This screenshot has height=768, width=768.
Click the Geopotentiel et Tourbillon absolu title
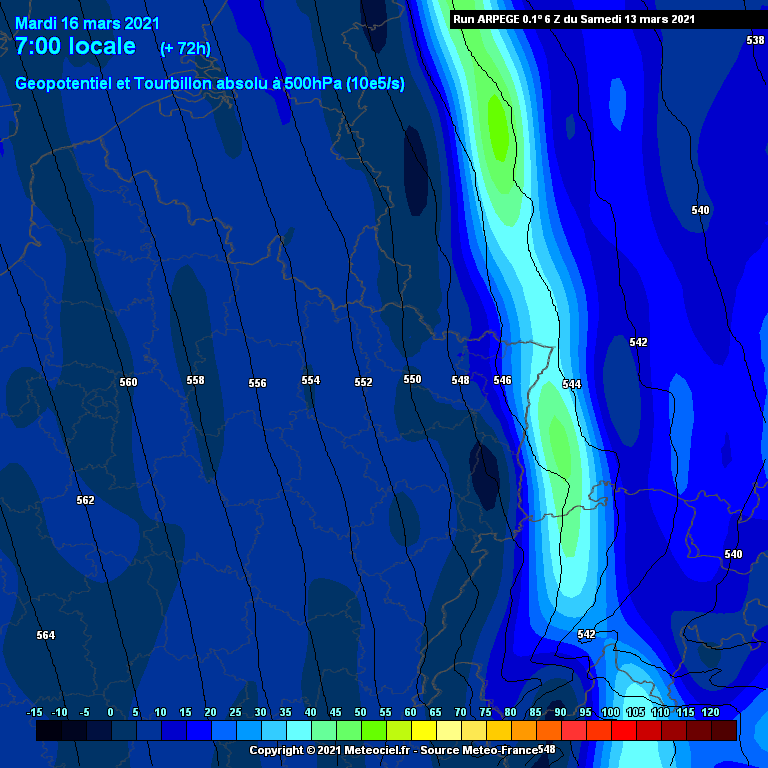point(209,85)
